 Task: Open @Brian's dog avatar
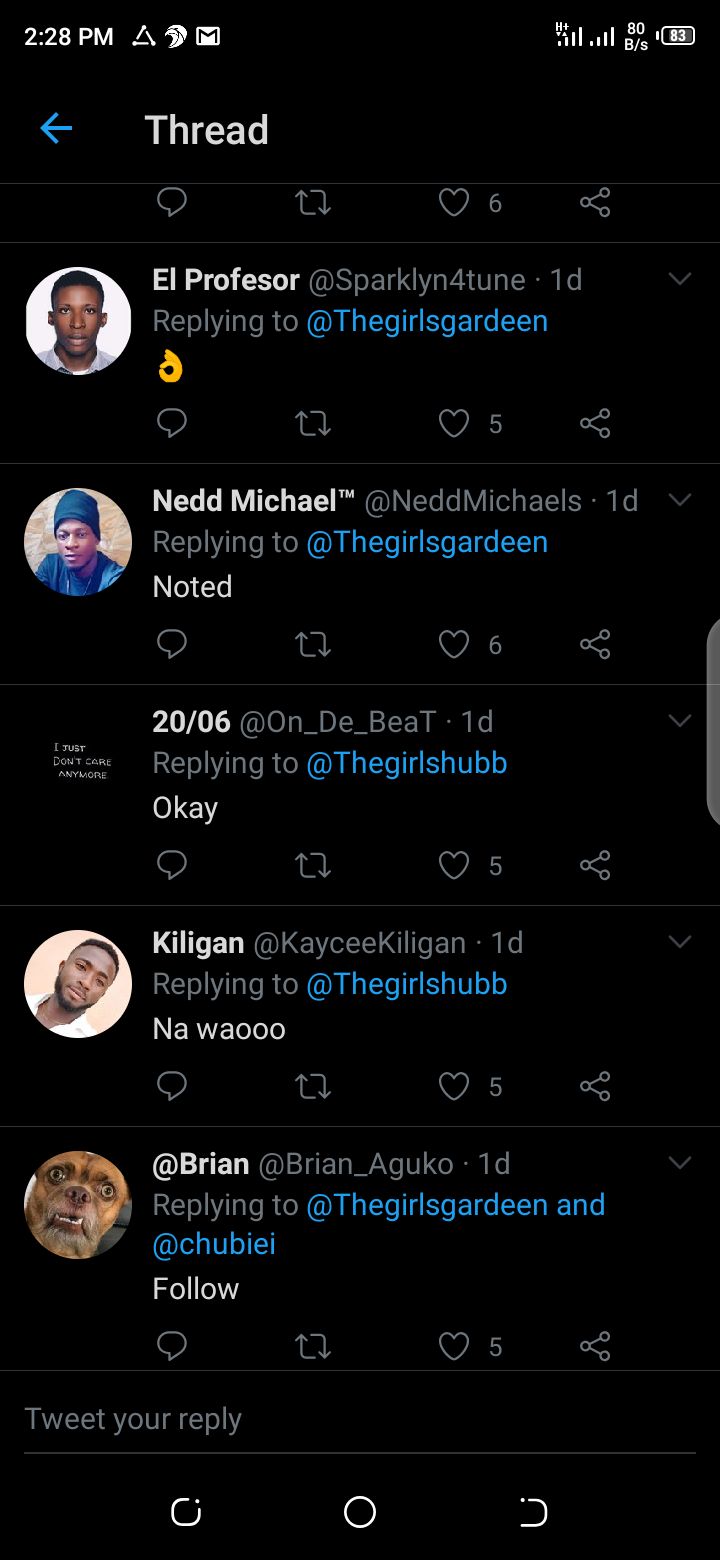(x=78, y=1205)
